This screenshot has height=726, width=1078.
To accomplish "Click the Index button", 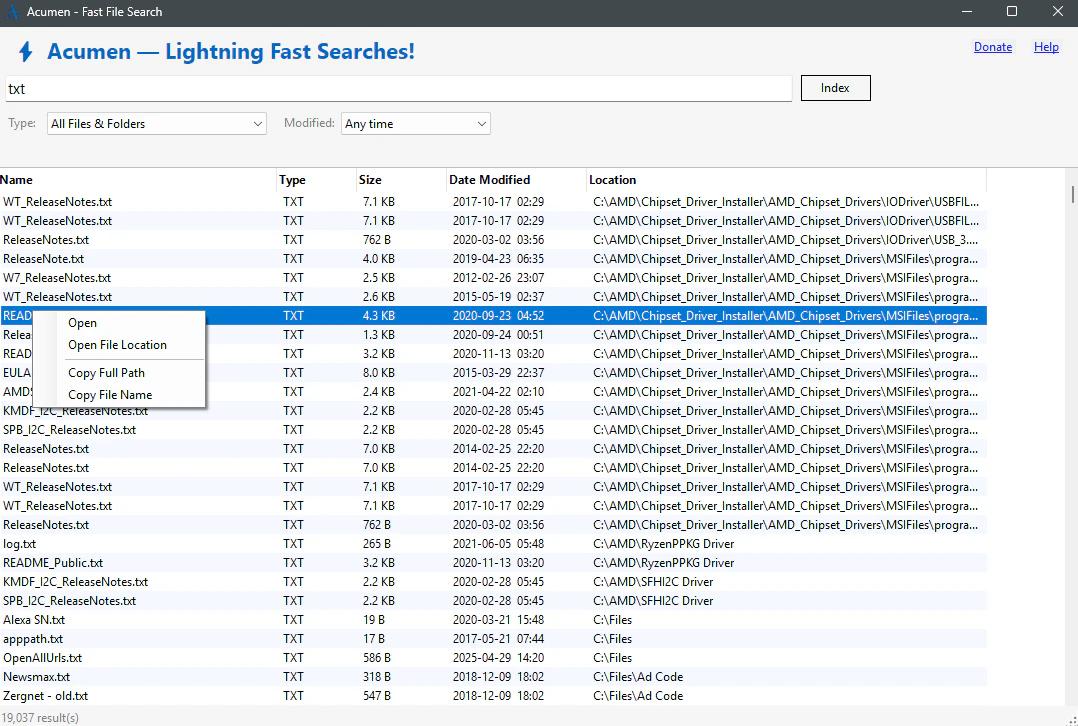I will pyautogui.click(x=835, y=88).
